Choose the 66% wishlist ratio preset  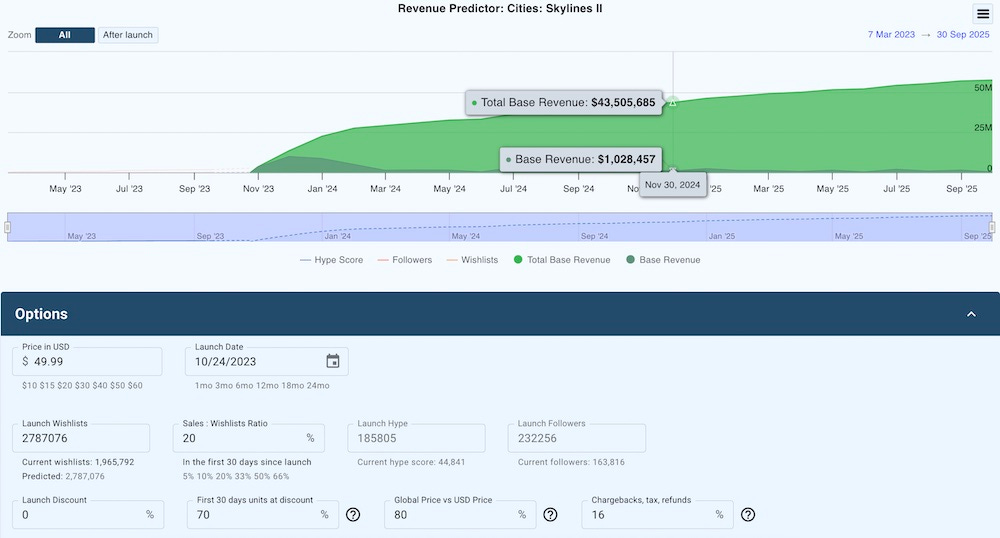[281, 476]
